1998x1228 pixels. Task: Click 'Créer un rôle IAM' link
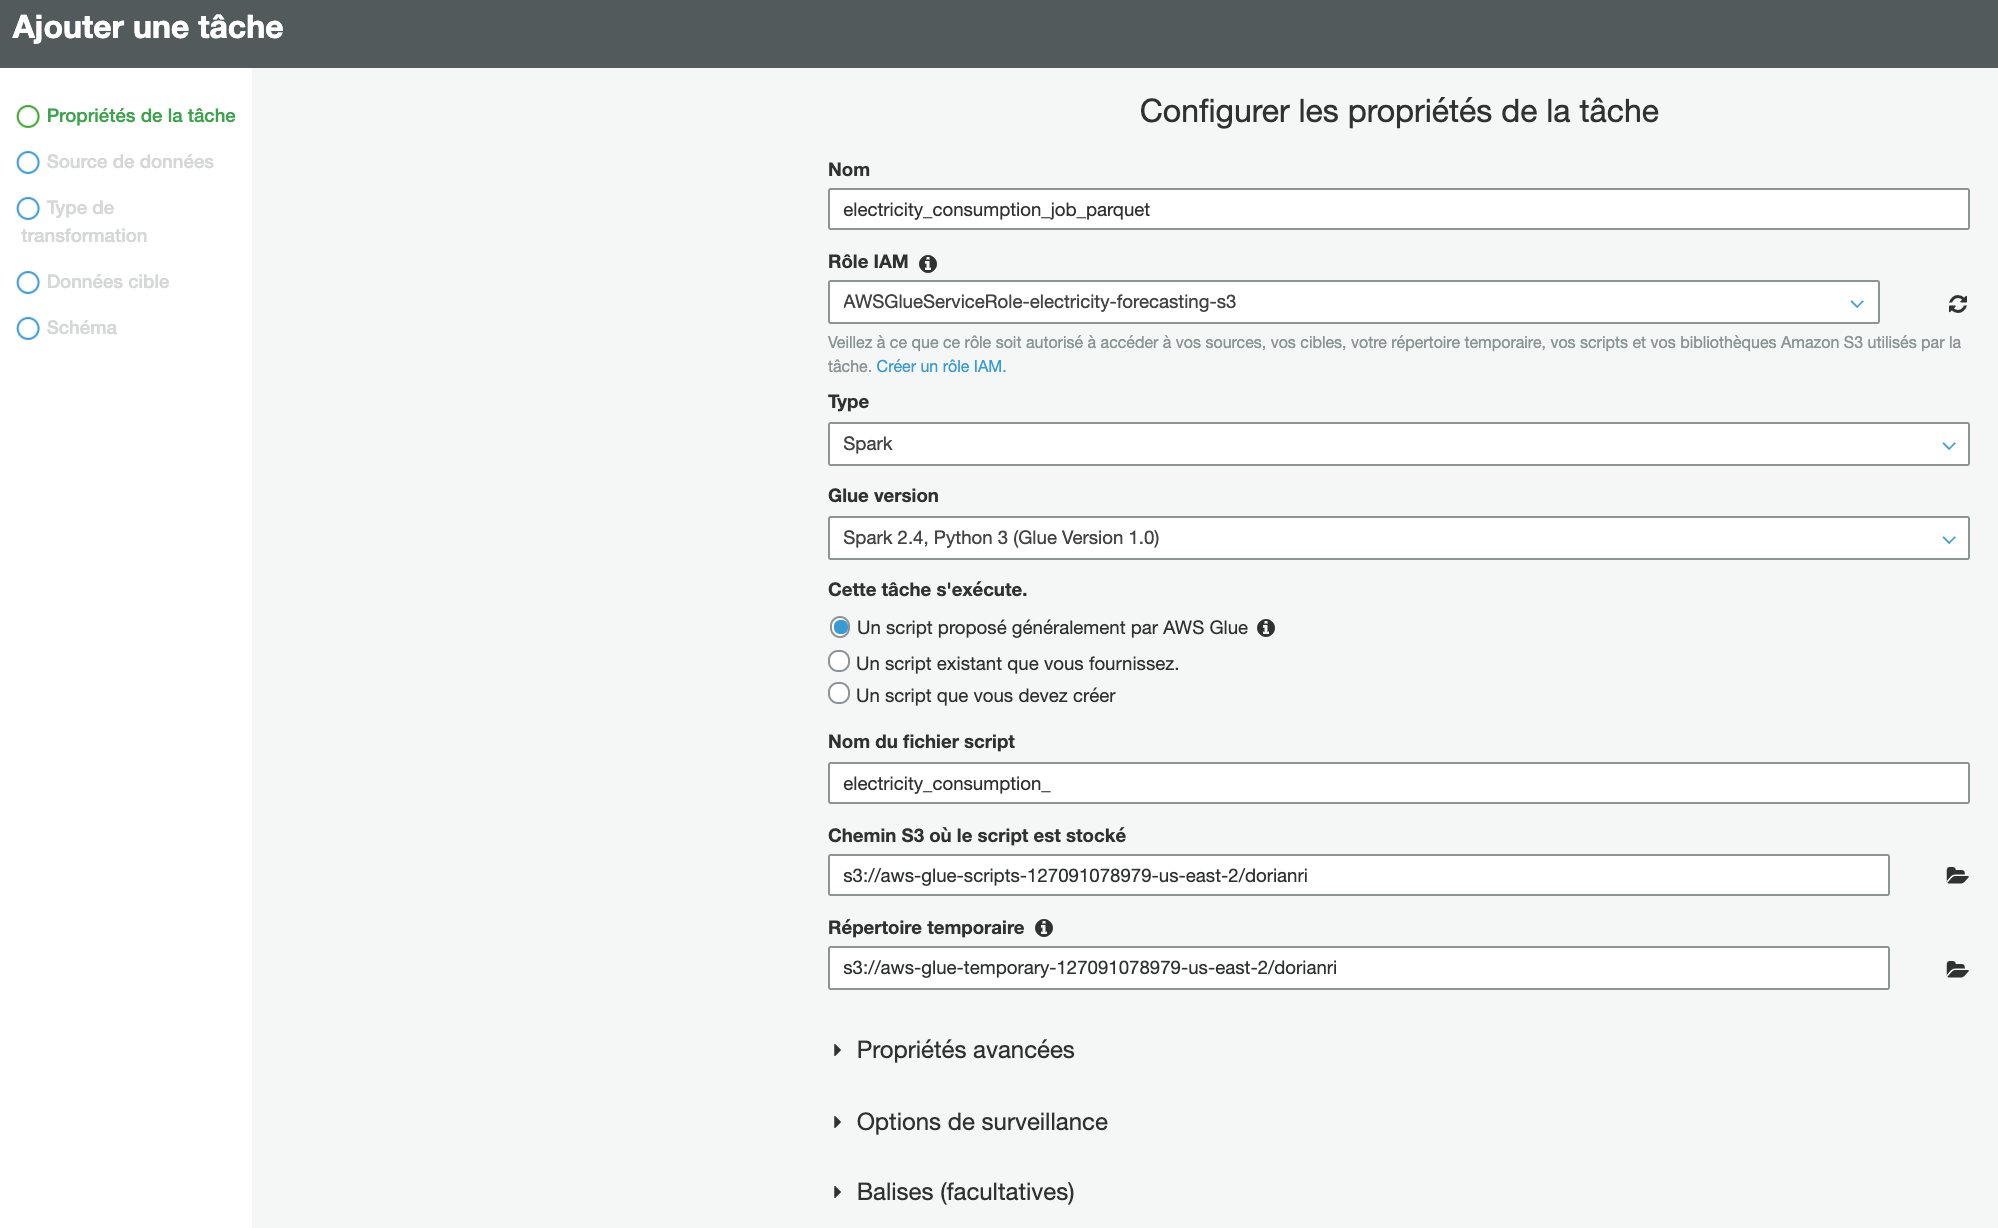941,367
